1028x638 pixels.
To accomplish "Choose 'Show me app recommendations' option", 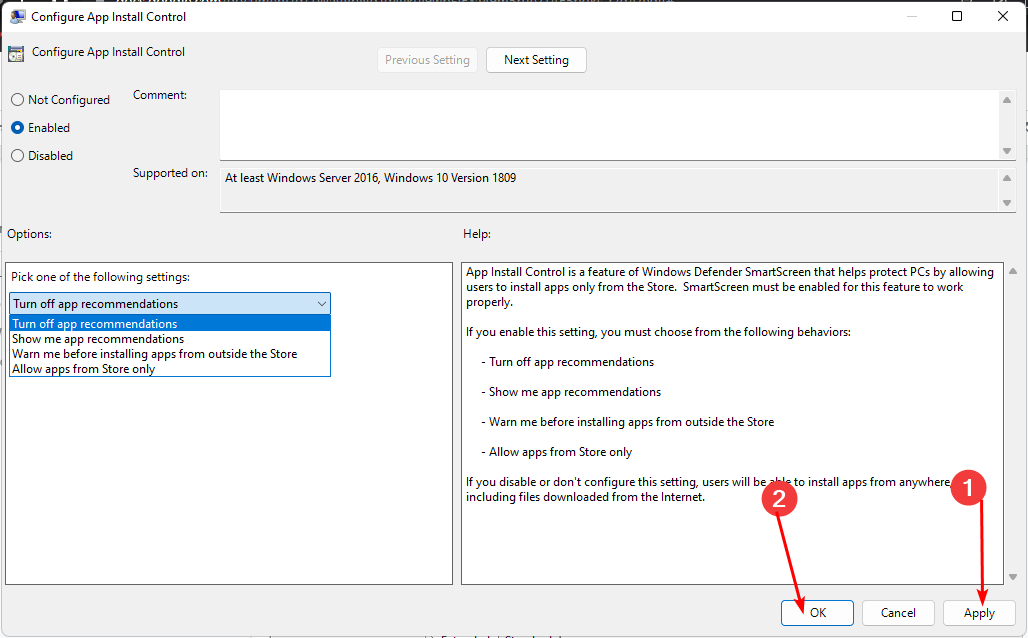I will click(98, 339).
